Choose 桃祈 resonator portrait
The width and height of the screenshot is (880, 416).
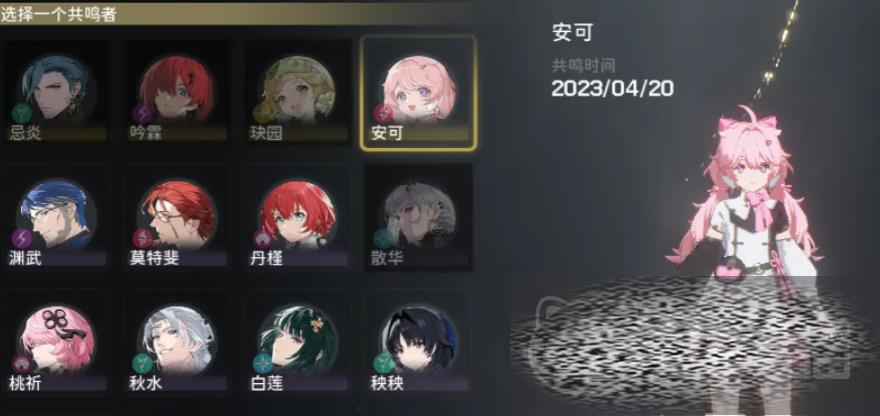click(x=56, y=342)
